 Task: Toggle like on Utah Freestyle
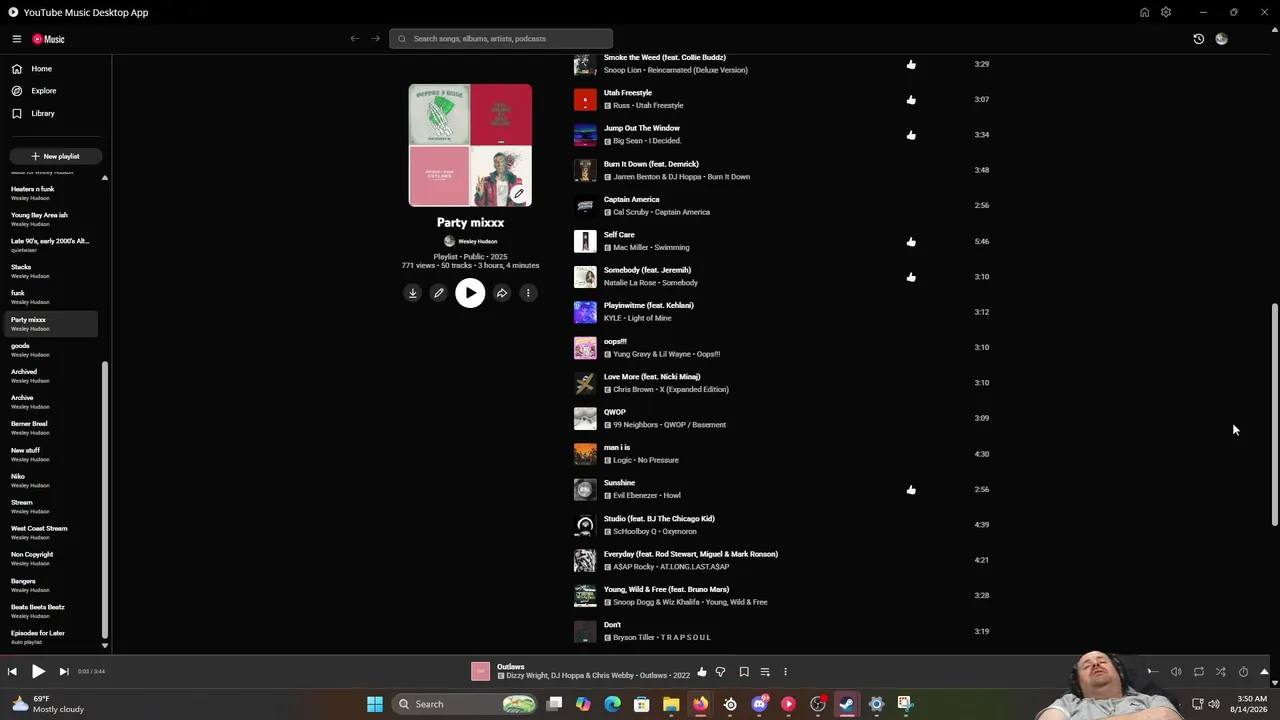click(911, 100)
